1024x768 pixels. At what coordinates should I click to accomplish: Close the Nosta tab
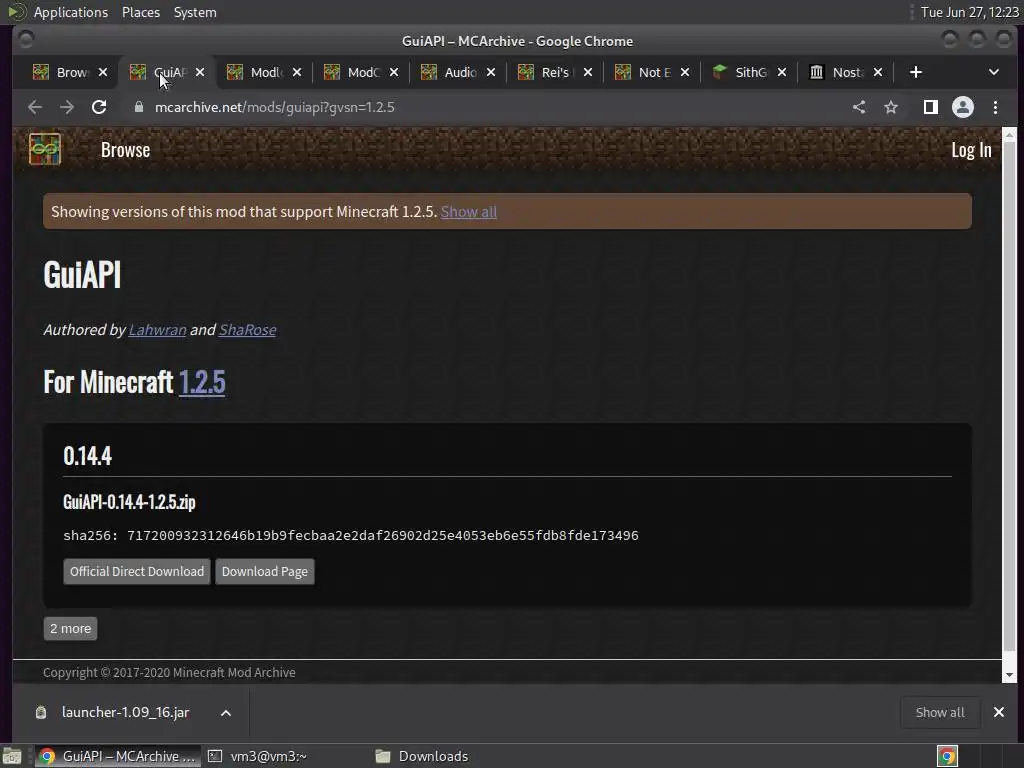(x=878, y=72)
